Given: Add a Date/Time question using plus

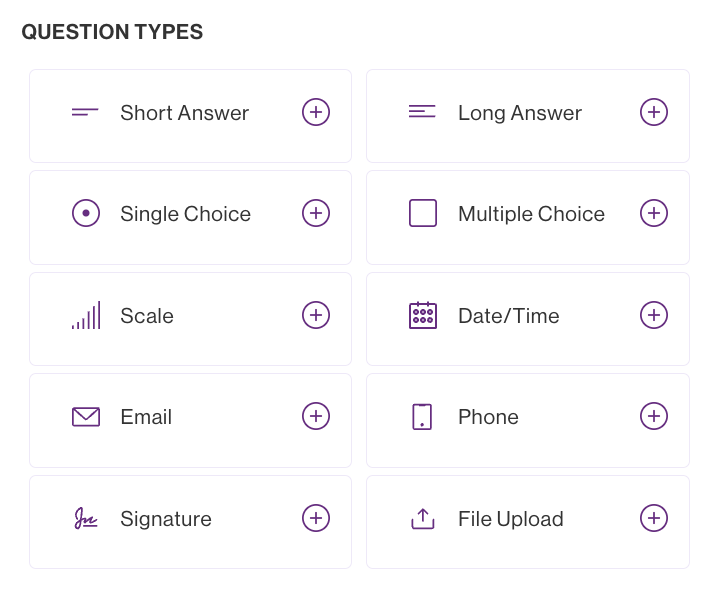Looking at the screenshot, I should pos(654,315).
